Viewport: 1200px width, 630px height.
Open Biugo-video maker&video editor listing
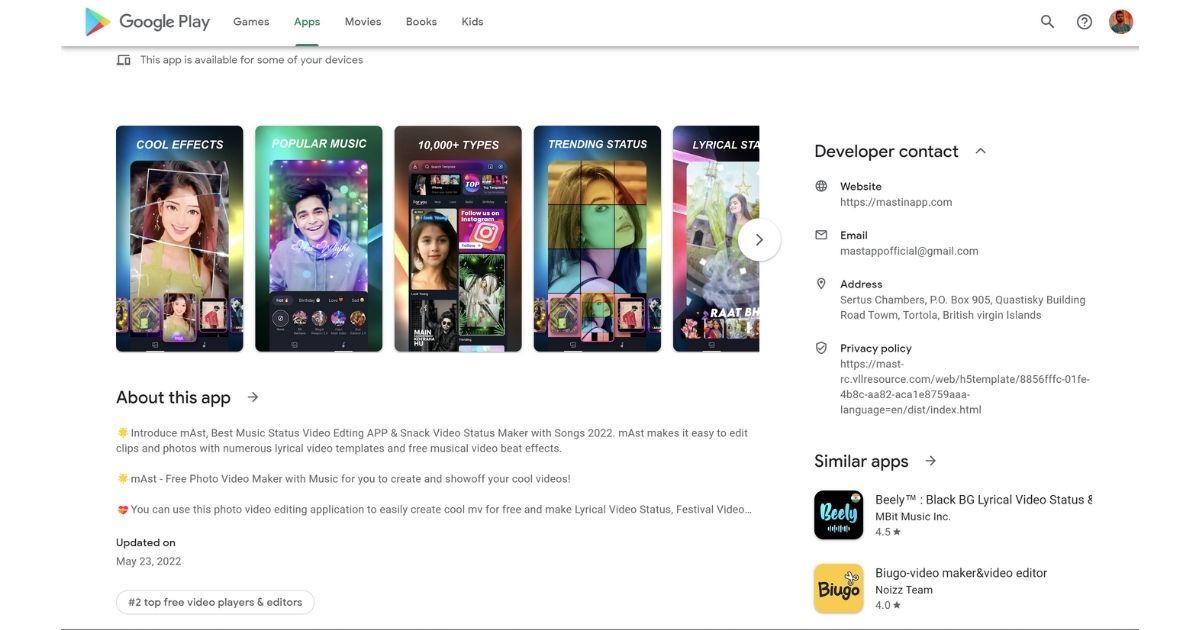(x=961, y=573)
